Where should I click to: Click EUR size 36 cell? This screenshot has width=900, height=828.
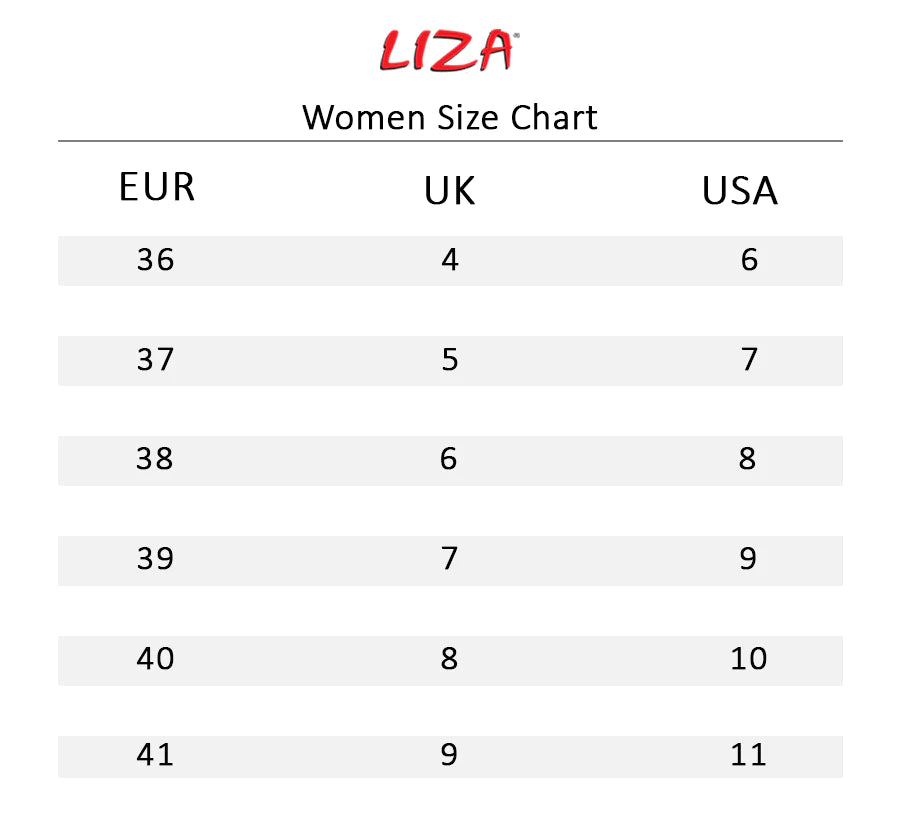click(155, 260)
